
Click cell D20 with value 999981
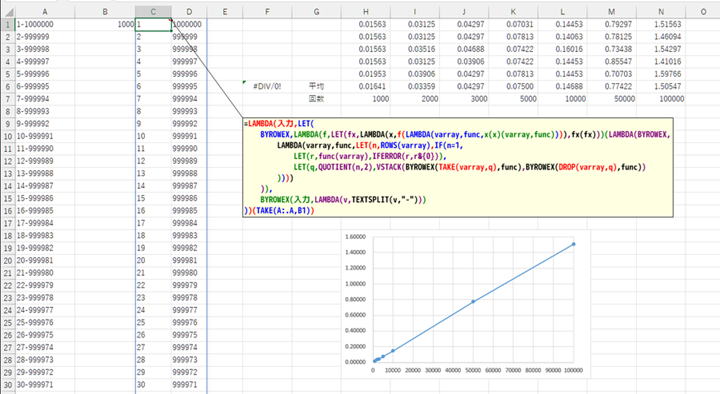tap(189, 260)
